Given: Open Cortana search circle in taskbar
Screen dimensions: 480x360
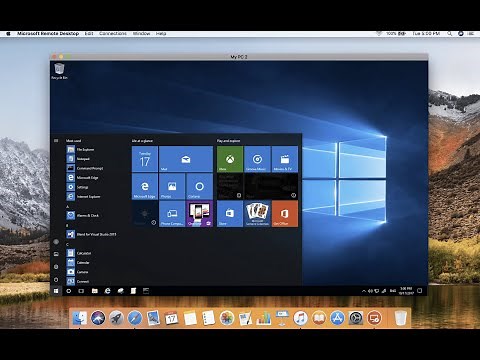Looking at the screenshot, I should 68,291.
